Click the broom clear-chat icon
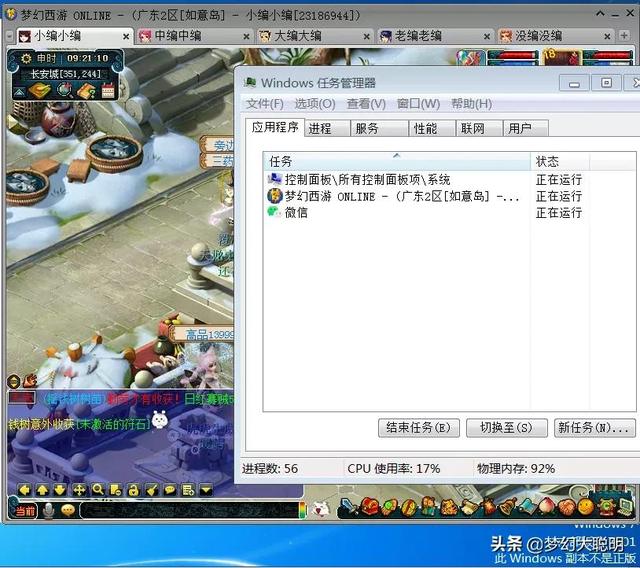 click(x=152, y=489)
